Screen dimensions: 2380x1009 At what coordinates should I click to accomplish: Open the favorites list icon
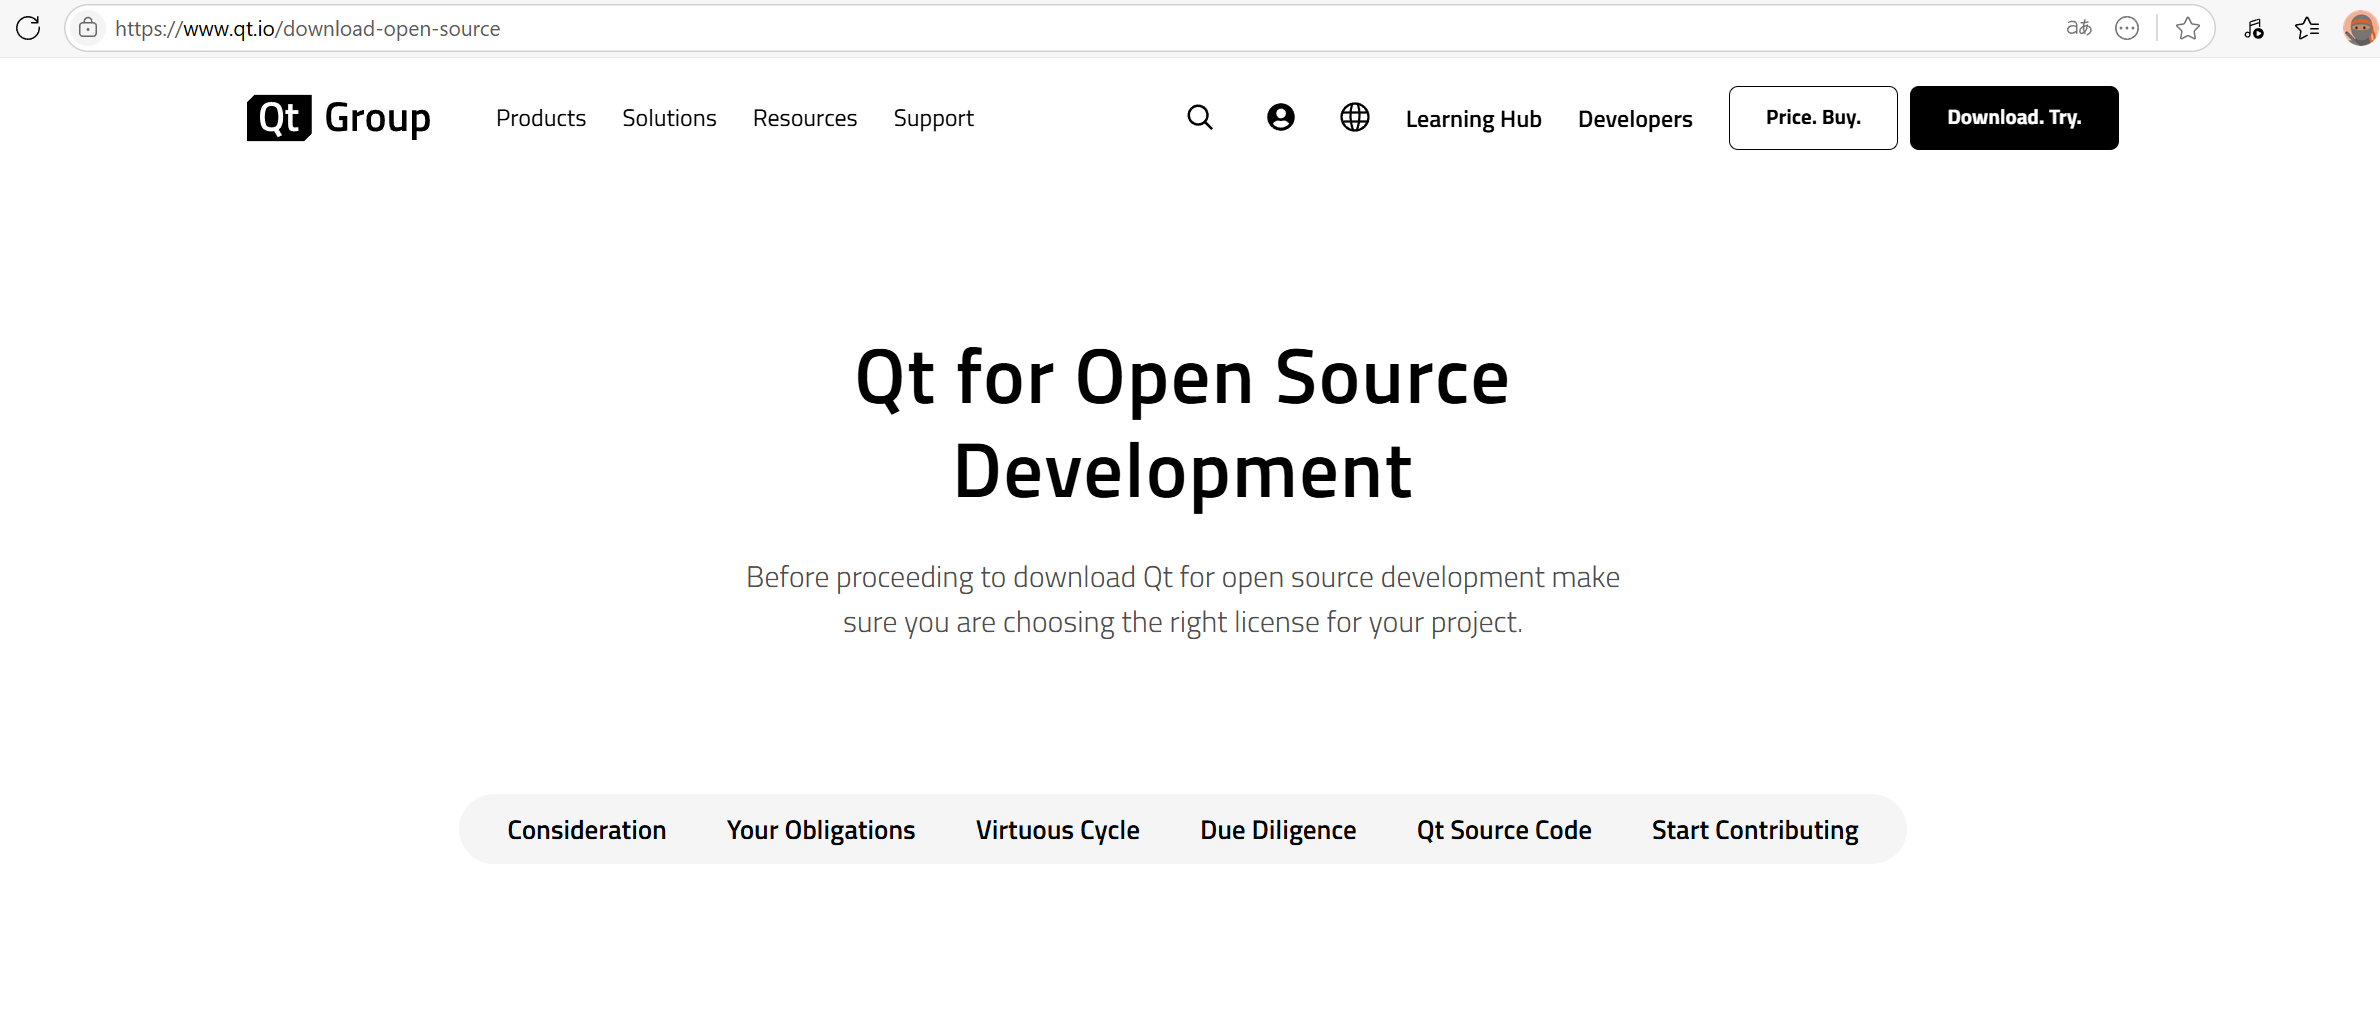[x=2307, y=28]
